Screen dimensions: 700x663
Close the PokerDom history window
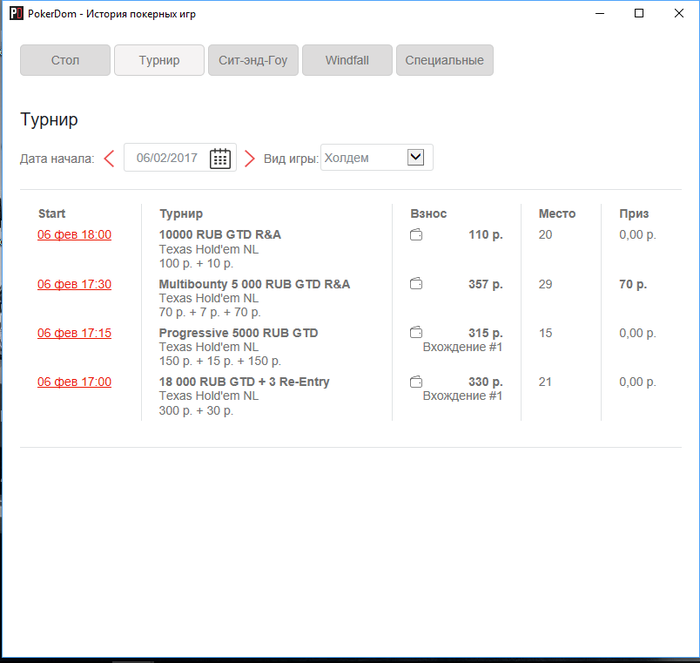(x=679, y=13)
